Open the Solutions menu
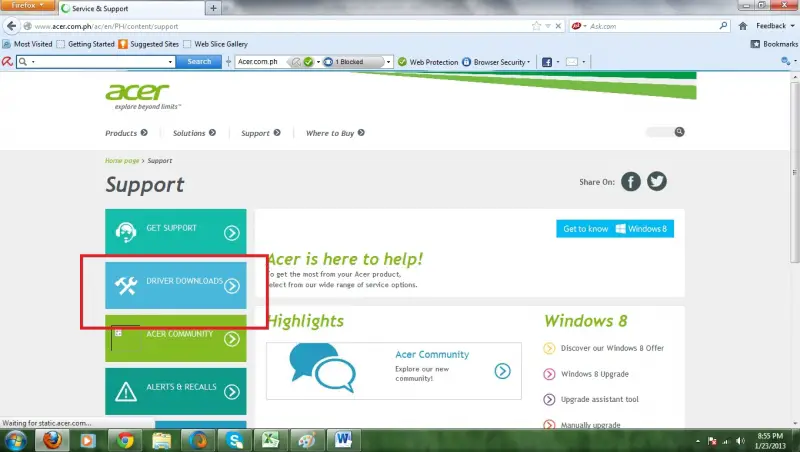The width and height of the screenshot is (800, 452). click(x=194, y=133)
